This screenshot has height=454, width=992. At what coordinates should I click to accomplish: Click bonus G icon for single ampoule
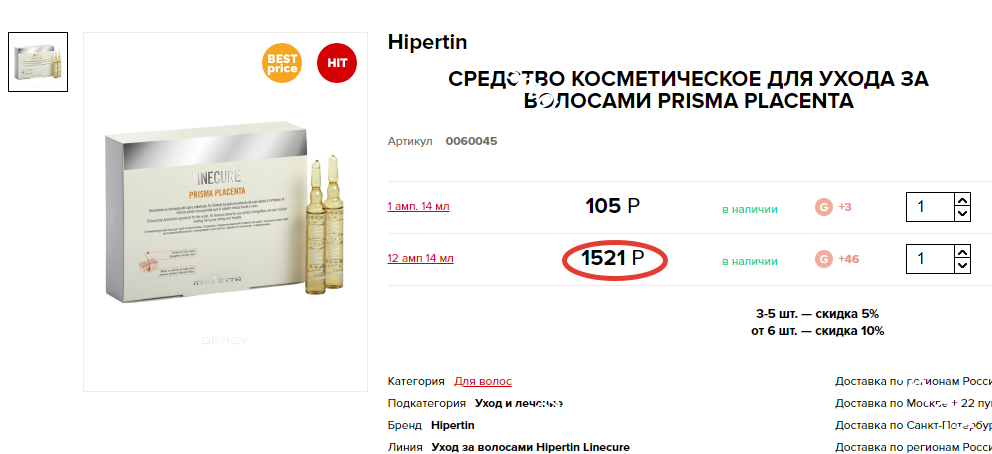(824, 207)
